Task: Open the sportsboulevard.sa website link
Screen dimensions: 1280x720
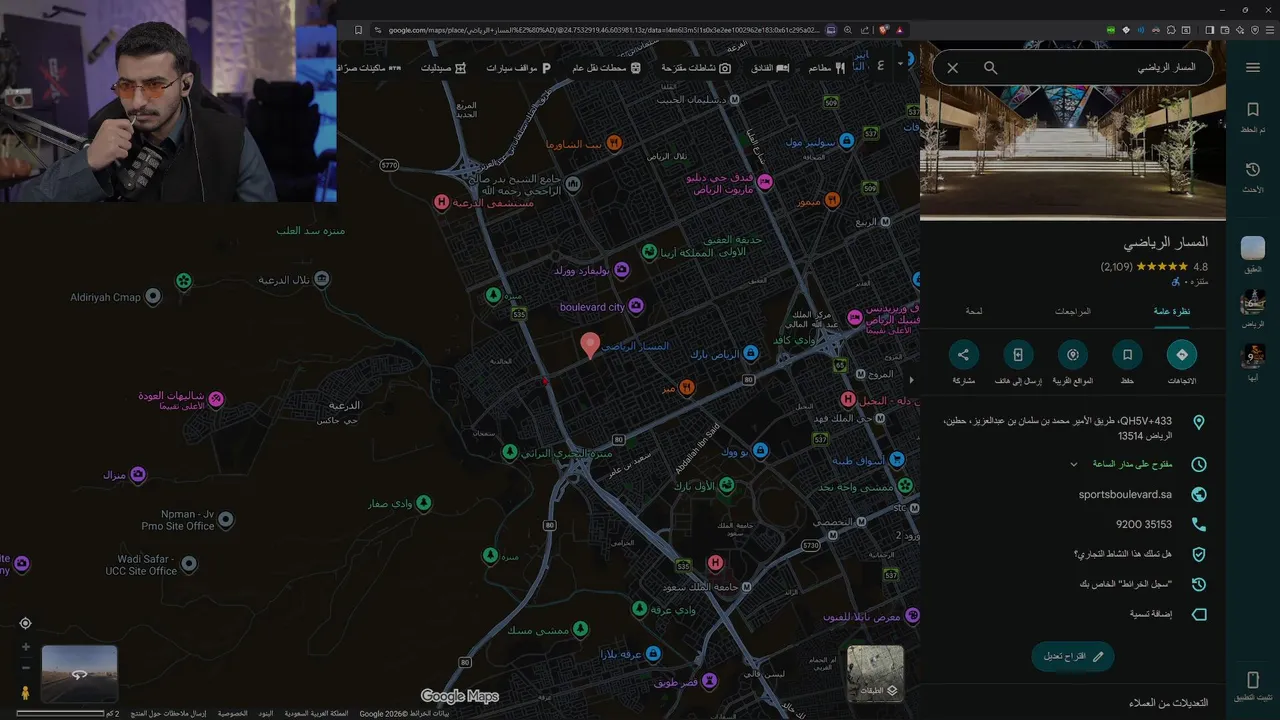Action: pyautogui.click(x=1125, y=494)
